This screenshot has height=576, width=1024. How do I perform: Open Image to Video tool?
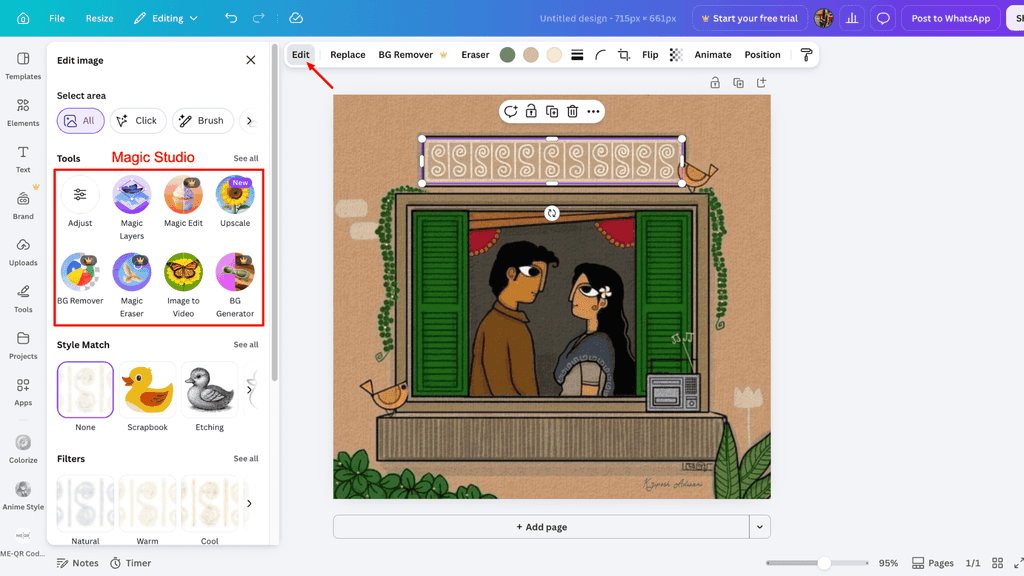click(184, 285)
